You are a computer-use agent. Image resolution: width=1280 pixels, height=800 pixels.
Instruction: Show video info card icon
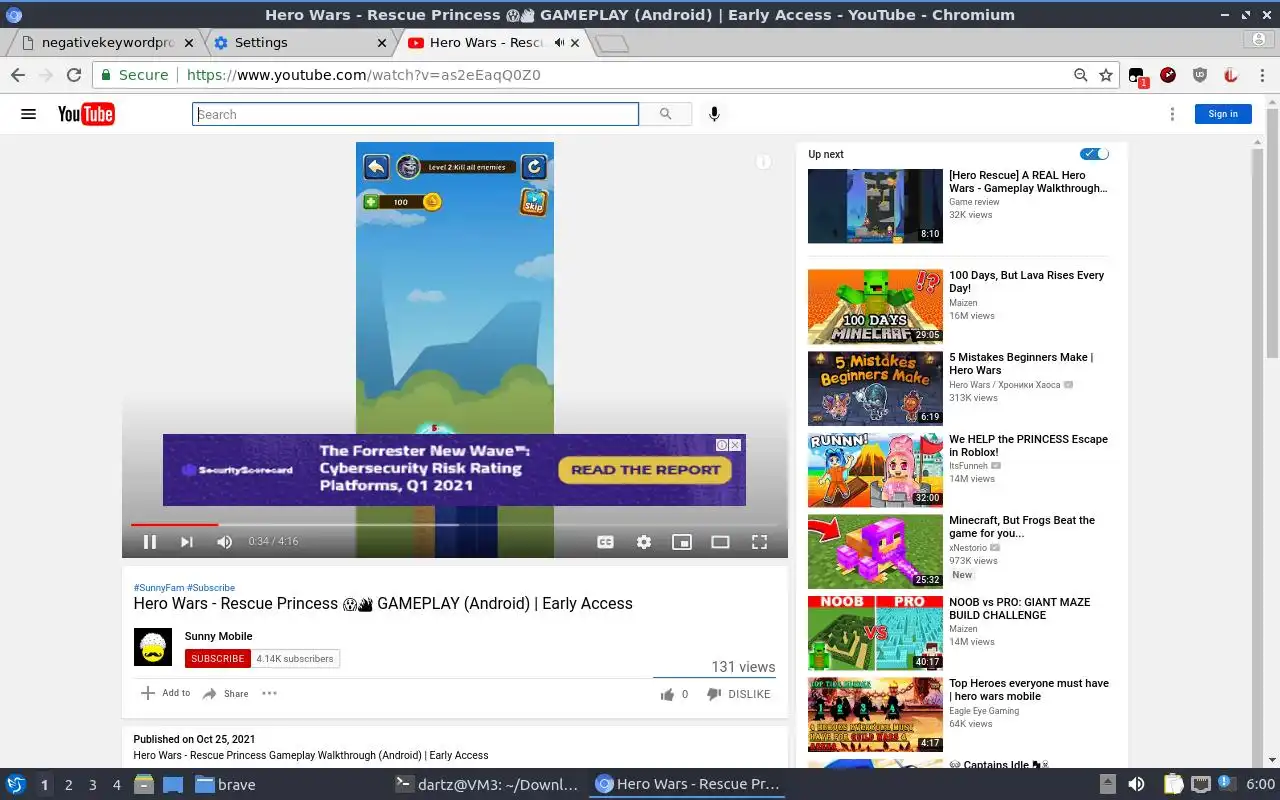[763, 162]
